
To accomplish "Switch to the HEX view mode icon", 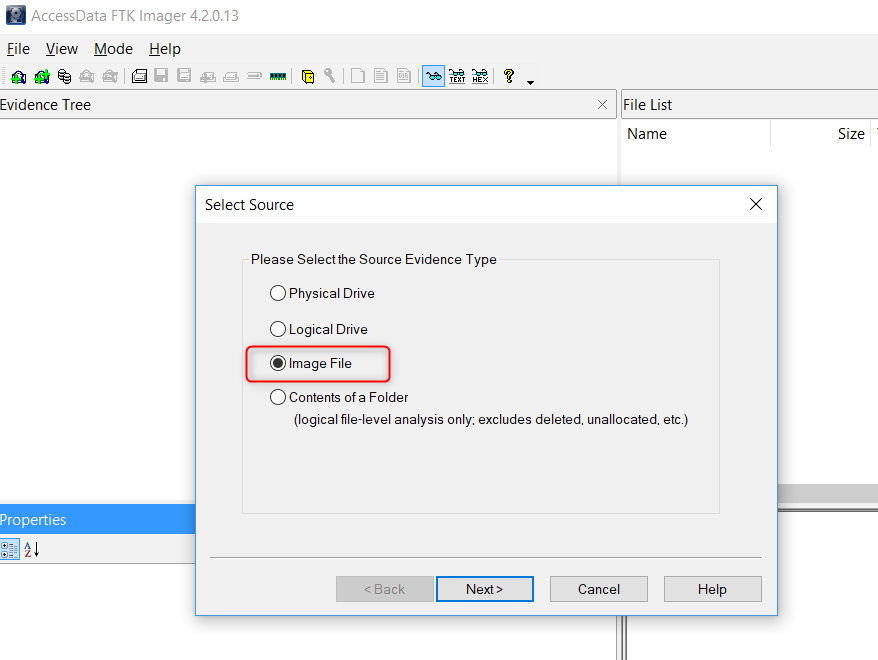I will 480,76.
